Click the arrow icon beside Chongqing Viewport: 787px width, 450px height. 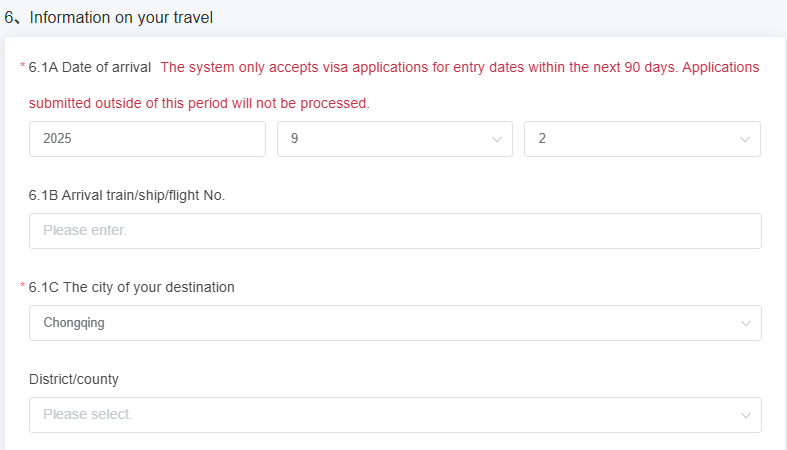pyautogui.click(x=745, y=324)
